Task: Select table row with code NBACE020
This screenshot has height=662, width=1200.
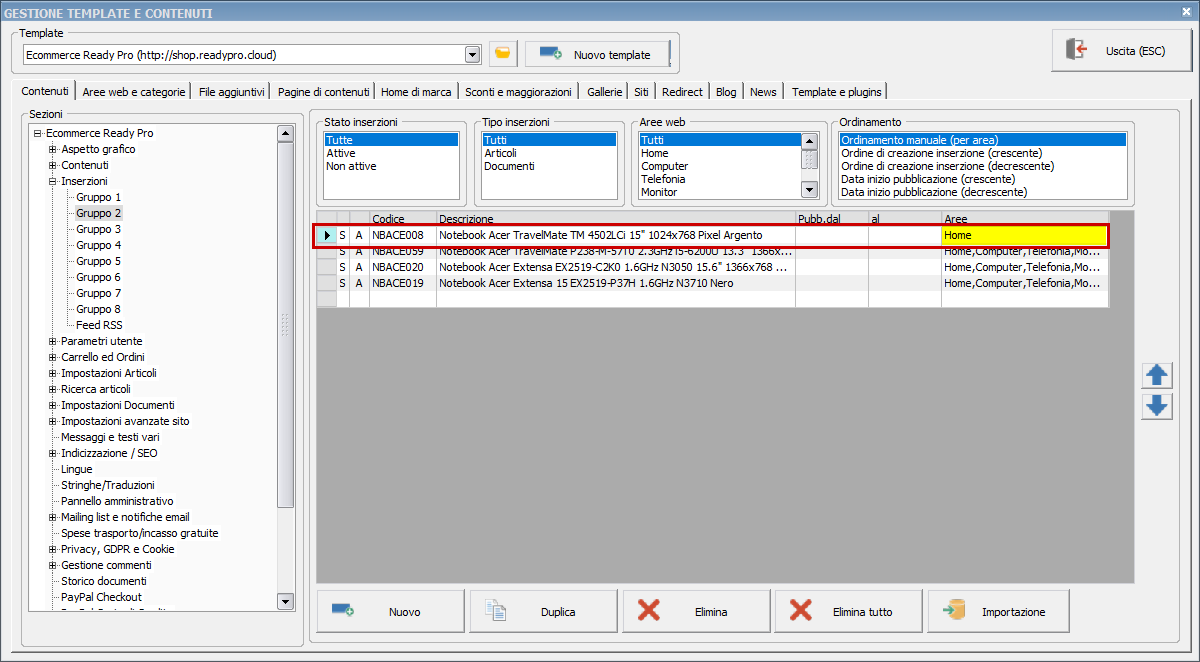Action: (713, 267)
